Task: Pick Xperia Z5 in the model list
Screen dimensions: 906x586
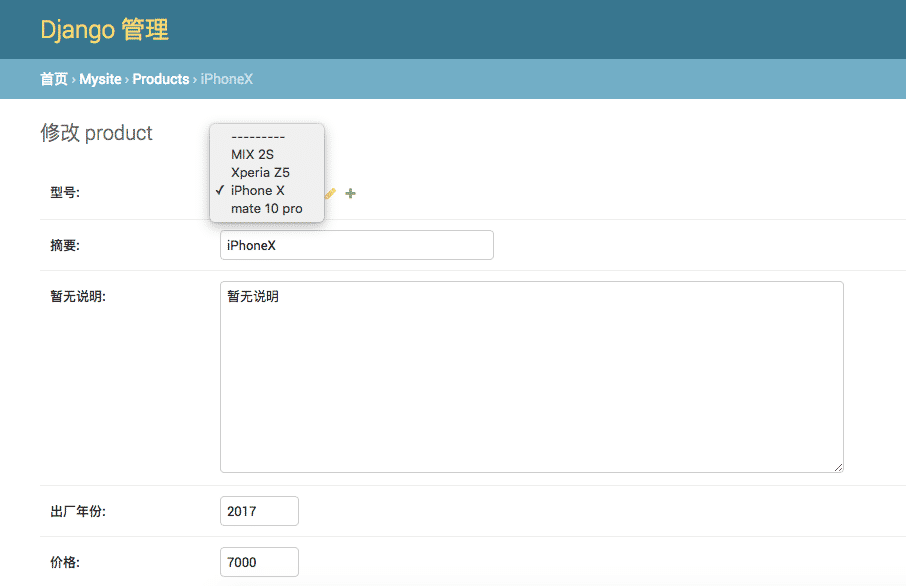Action: click(x=267, y=172)
